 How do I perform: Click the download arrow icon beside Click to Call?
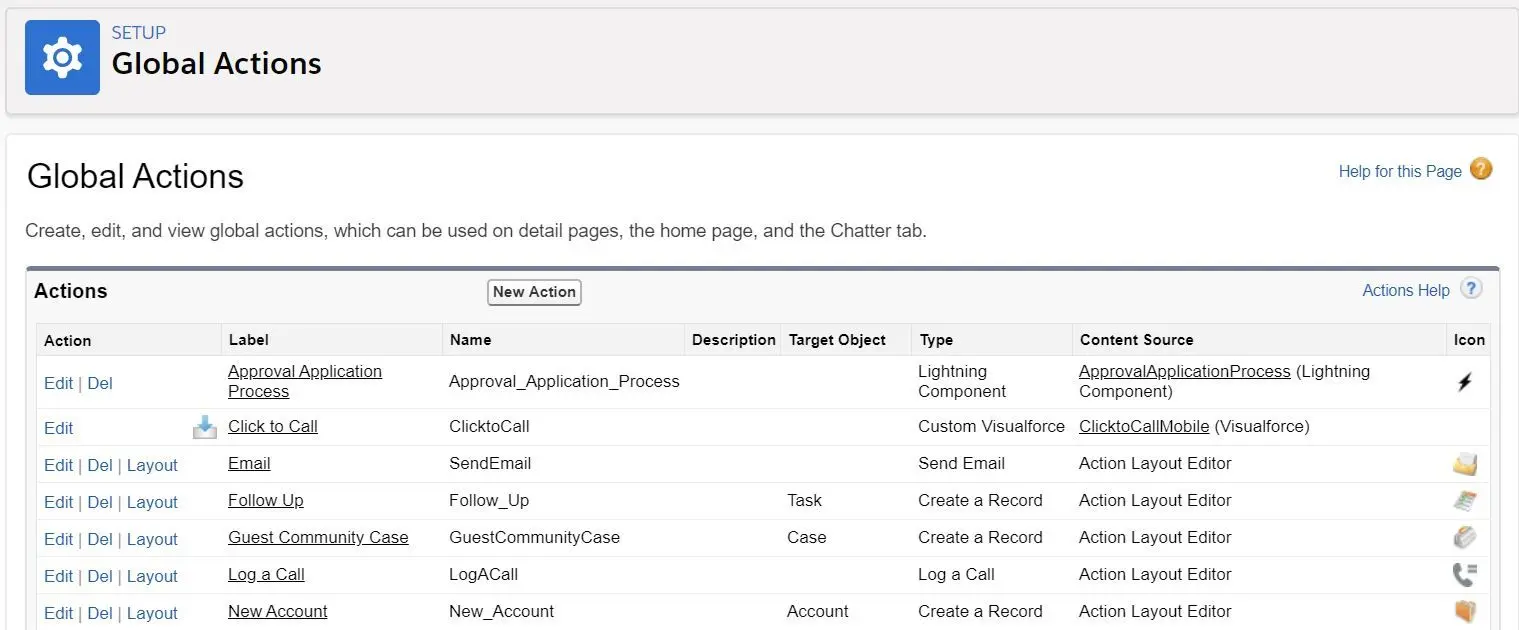[205, 427]
